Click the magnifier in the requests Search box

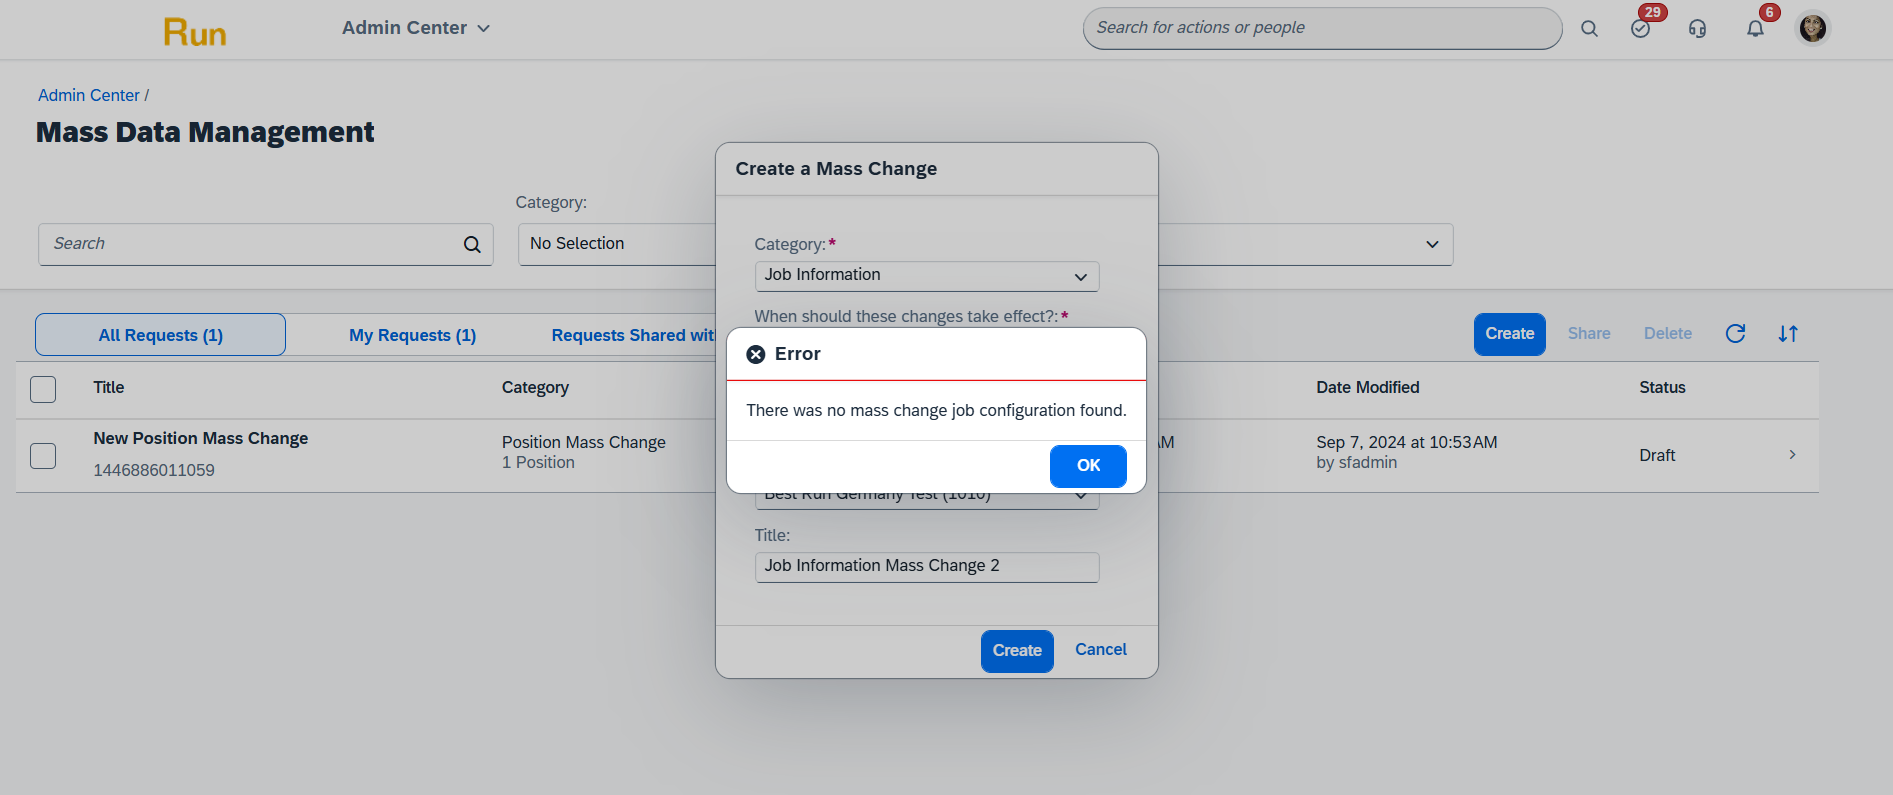pyautogui.click(x=472, y=244)
